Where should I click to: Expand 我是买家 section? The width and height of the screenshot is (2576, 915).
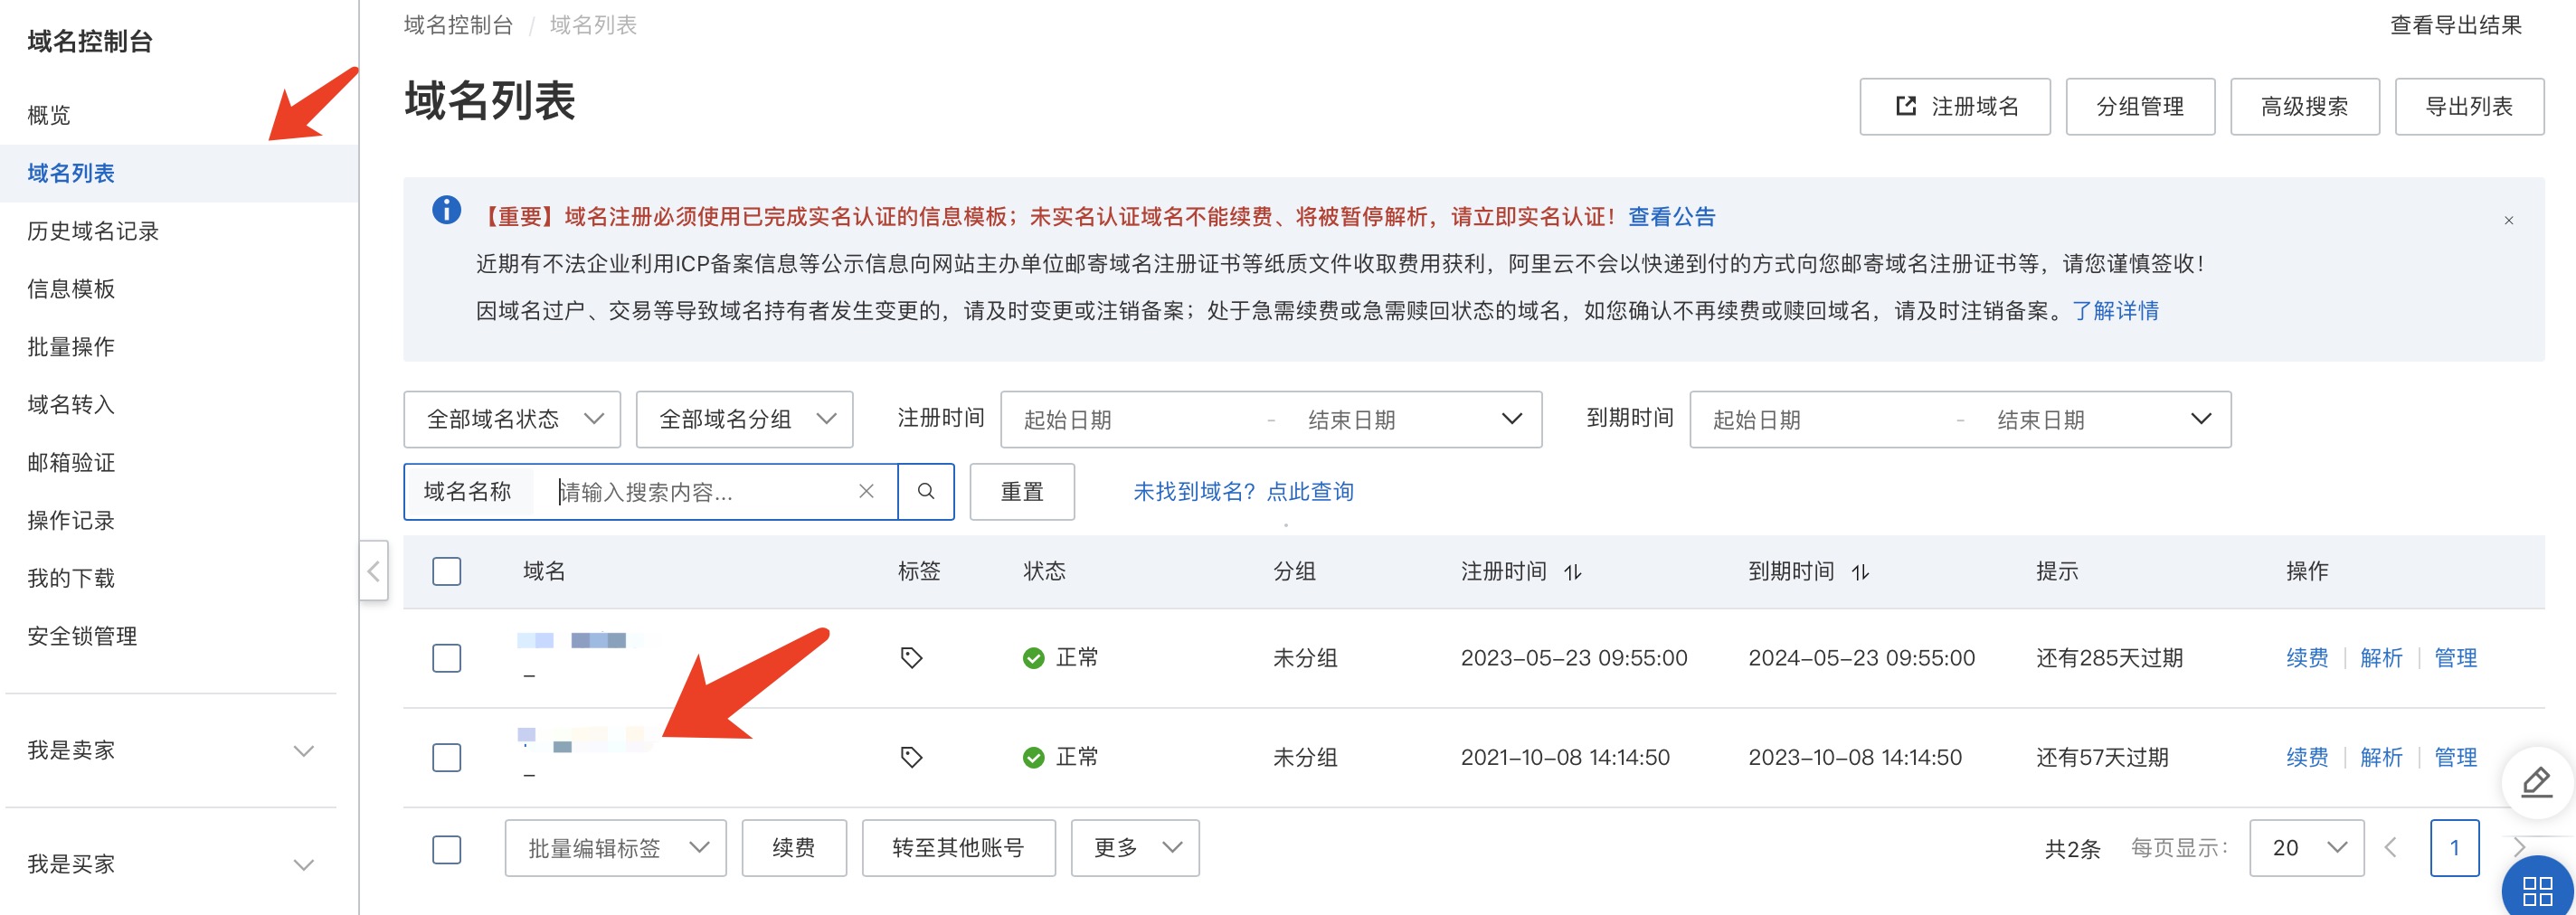pos(171,864)
